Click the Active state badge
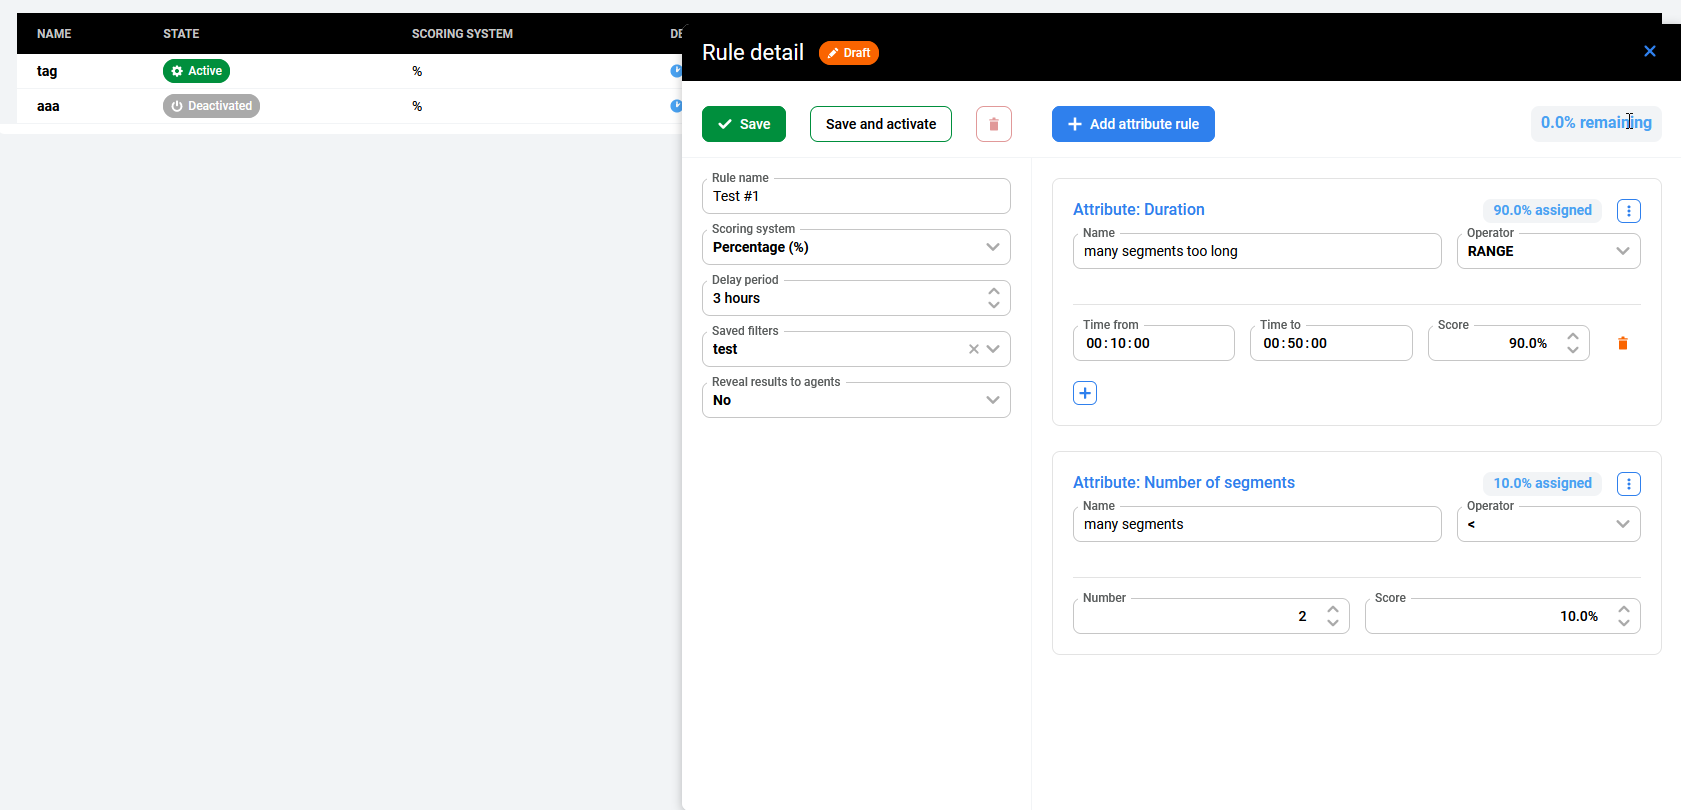Screen dimensions: 1681x810 (x=196, y=71)
